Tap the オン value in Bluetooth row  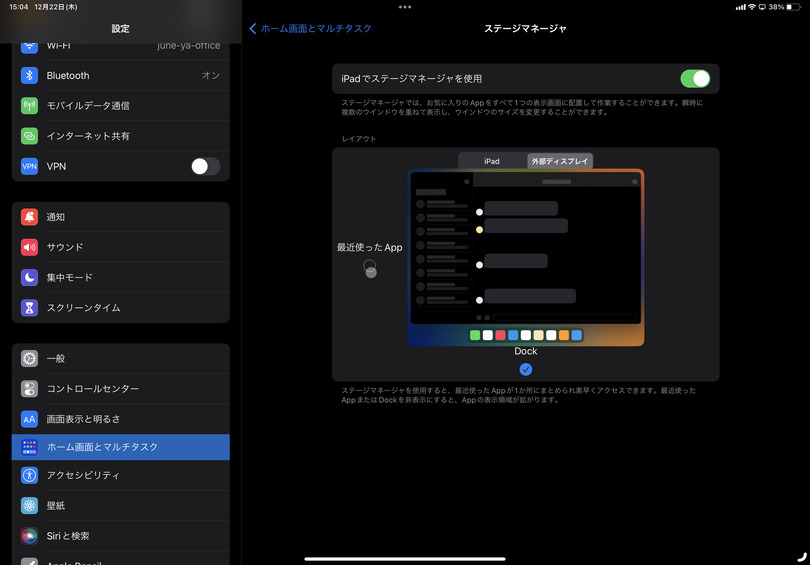(211, 75)
